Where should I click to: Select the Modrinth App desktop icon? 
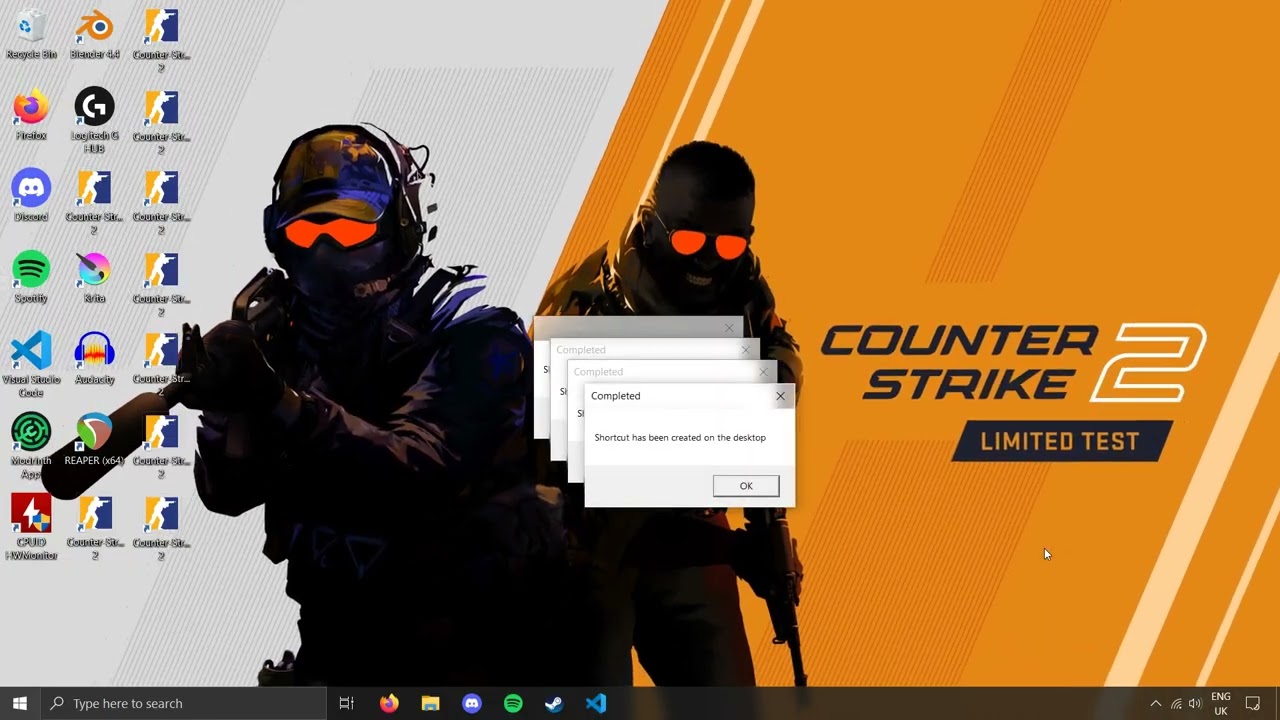31,446
